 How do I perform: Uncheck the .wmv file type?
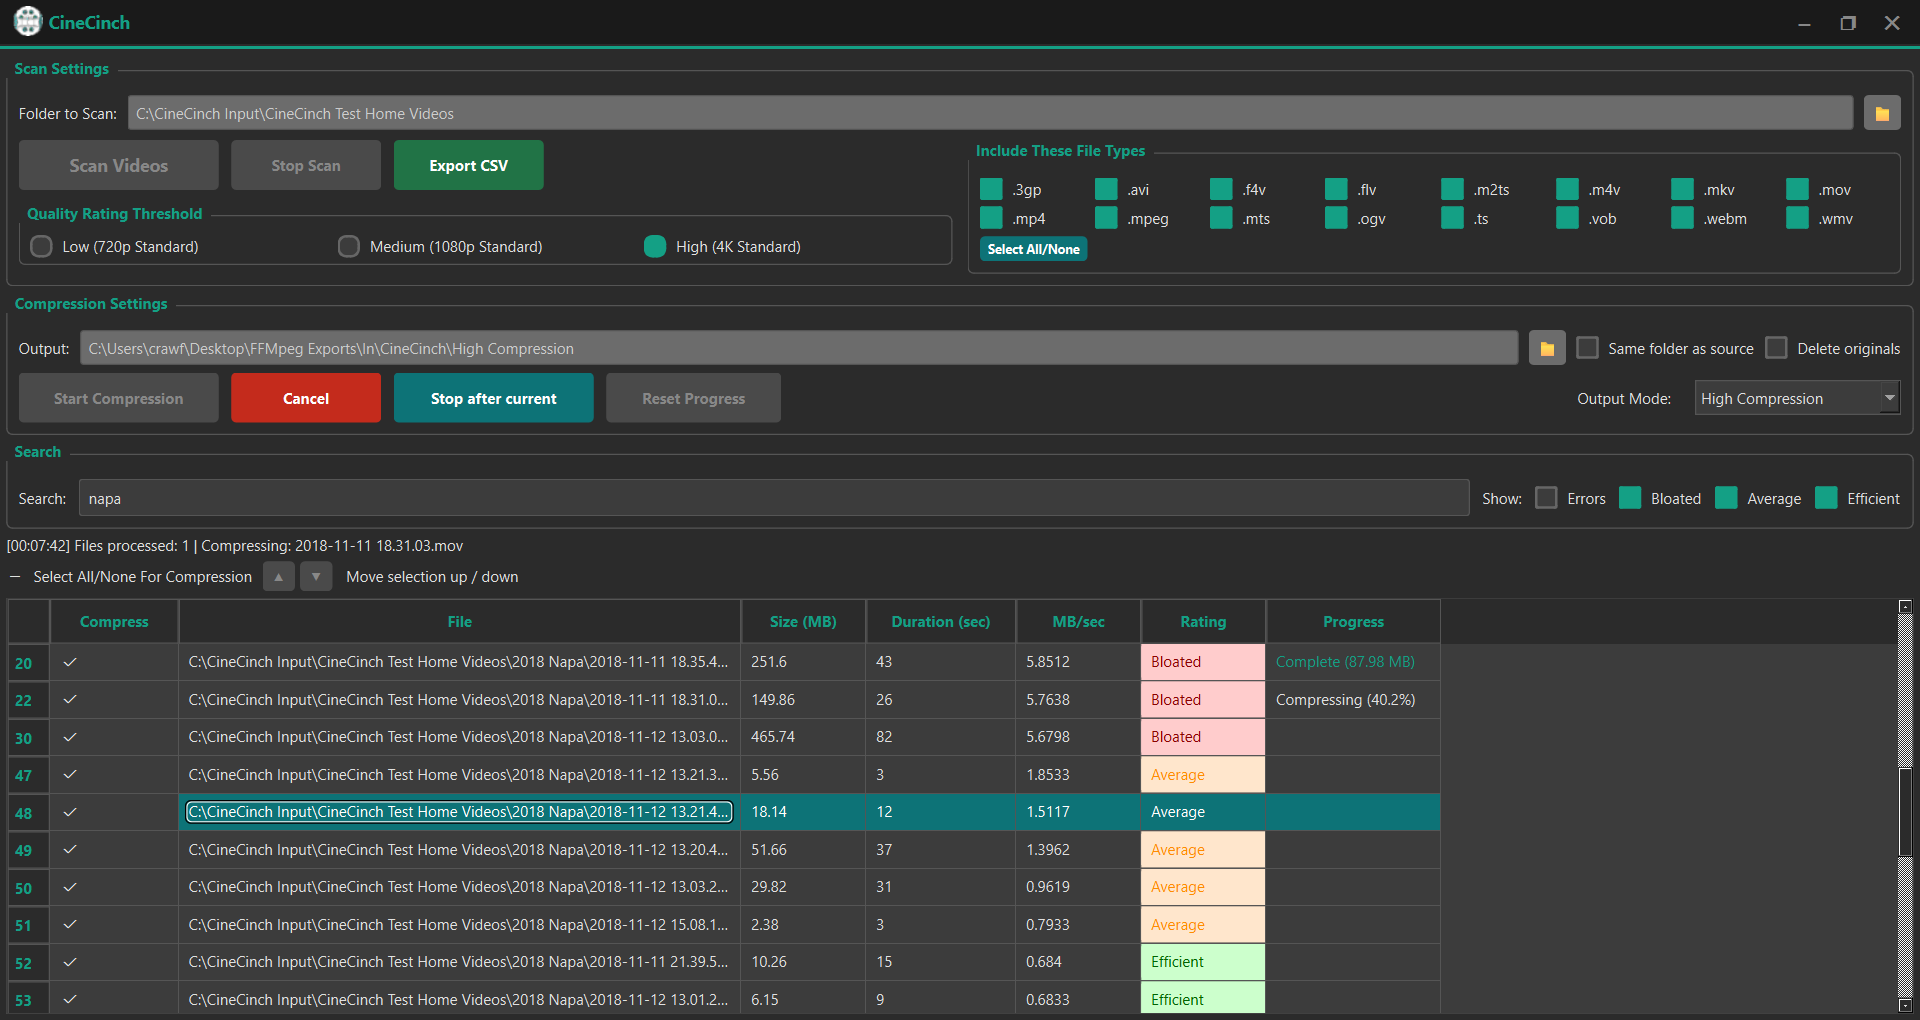click(x=1795, y=218)
